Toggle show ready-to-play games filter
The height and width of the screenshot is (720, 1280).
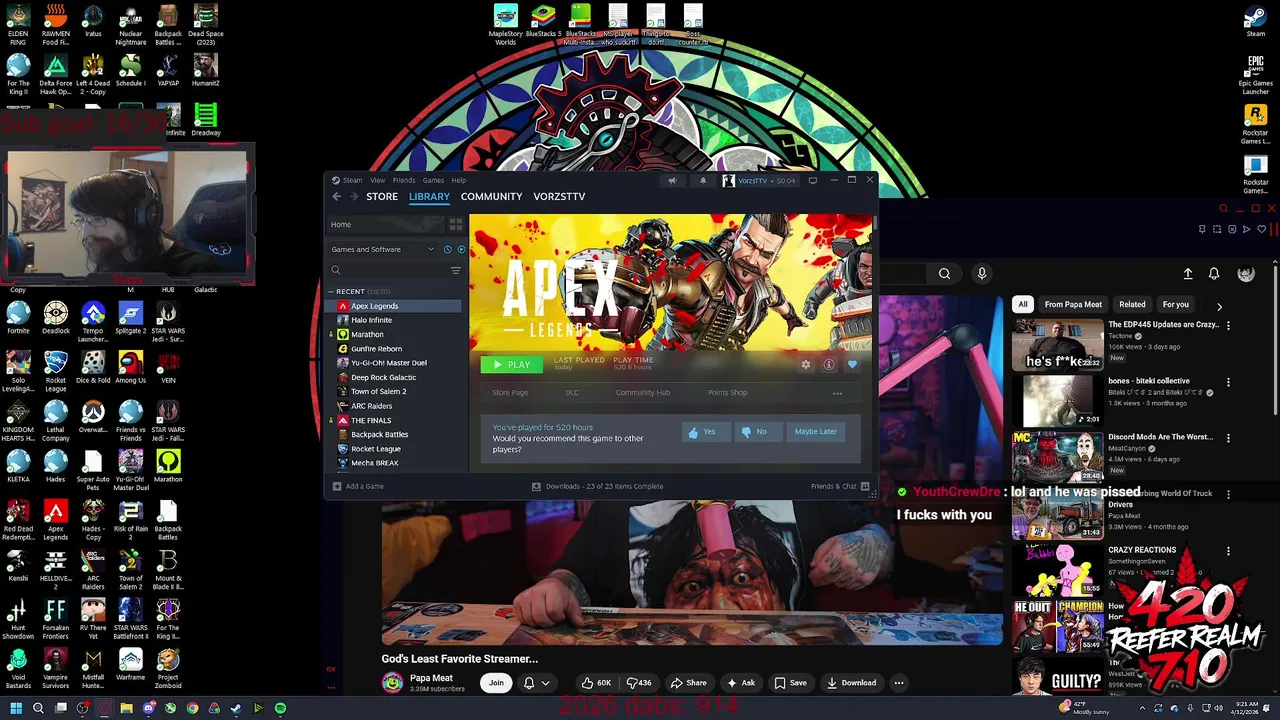pyautogui.click(x=461, y=249)
